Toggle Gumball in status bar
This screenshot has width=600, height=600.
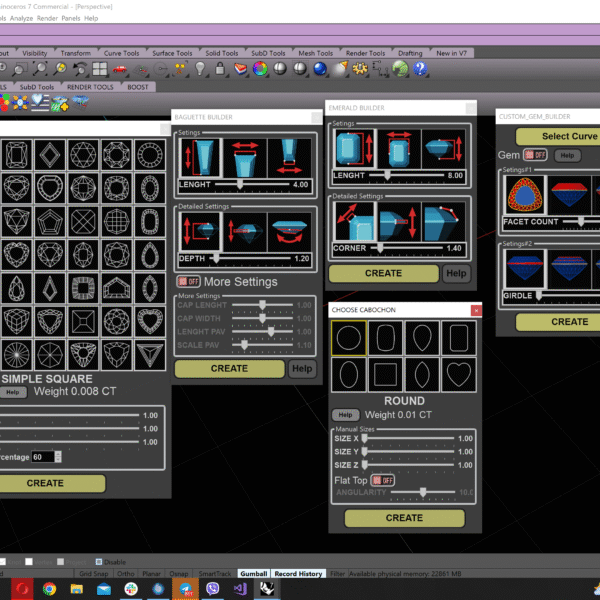coord(254,574)
